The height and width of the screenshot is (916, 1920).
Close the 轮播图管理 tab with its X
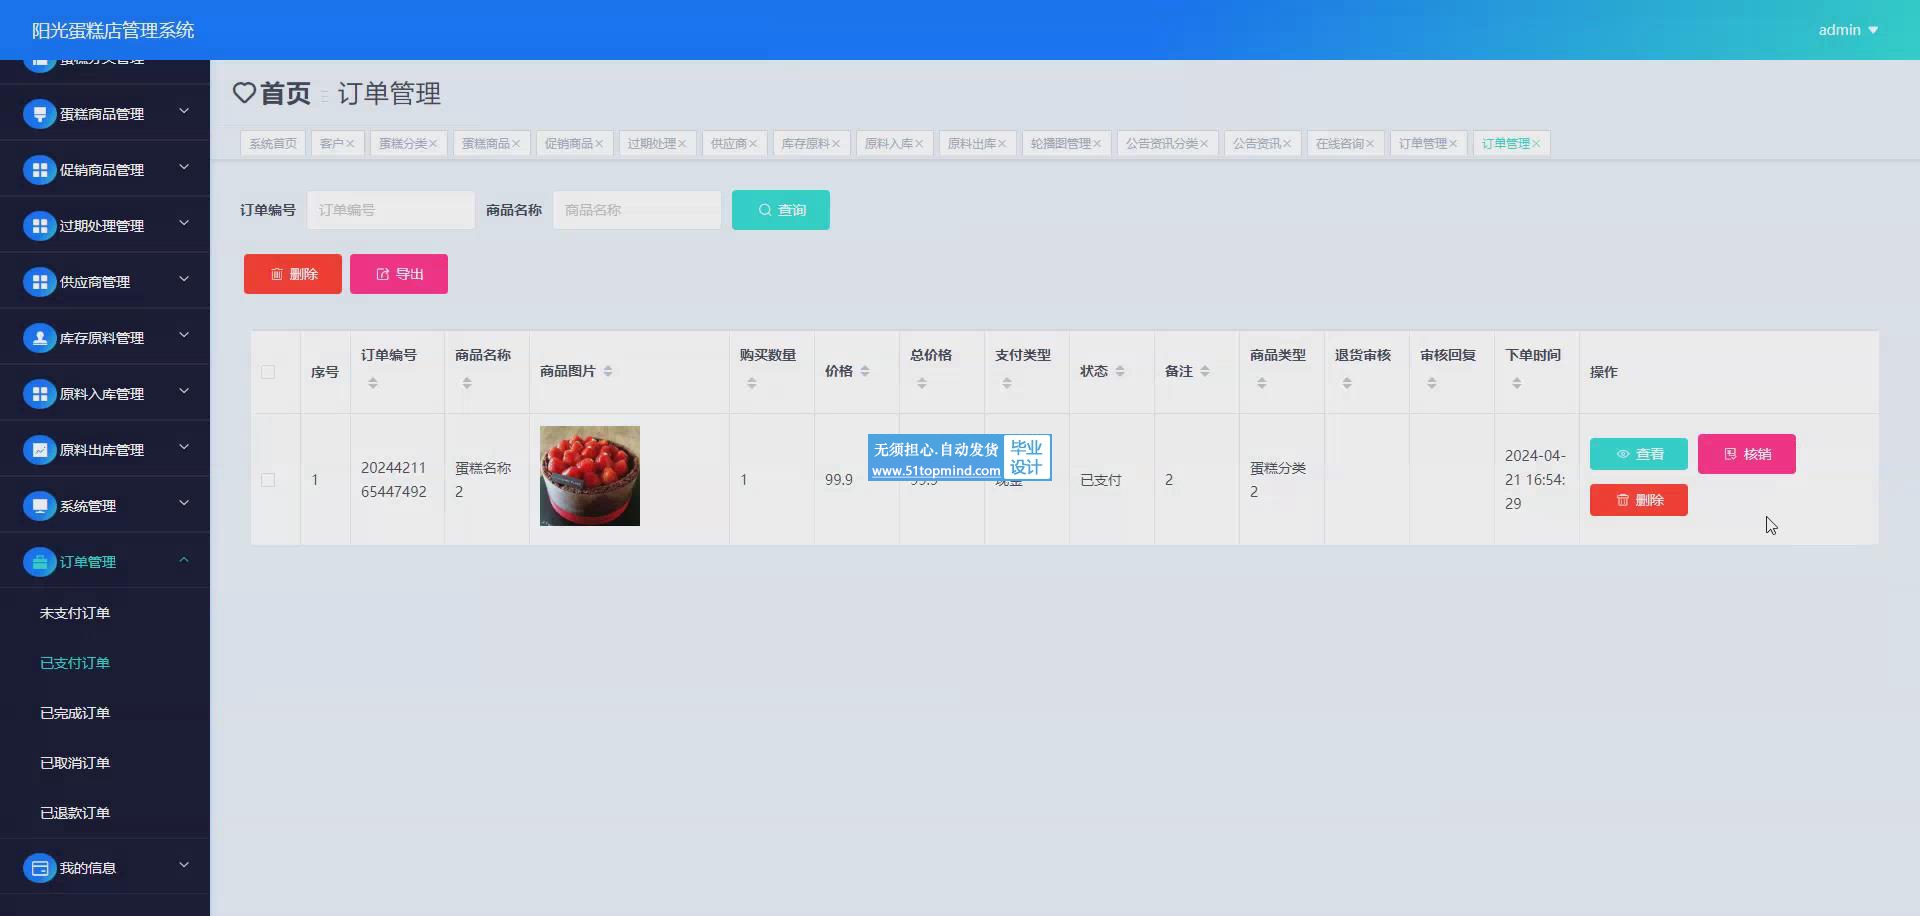(1097, 144)
